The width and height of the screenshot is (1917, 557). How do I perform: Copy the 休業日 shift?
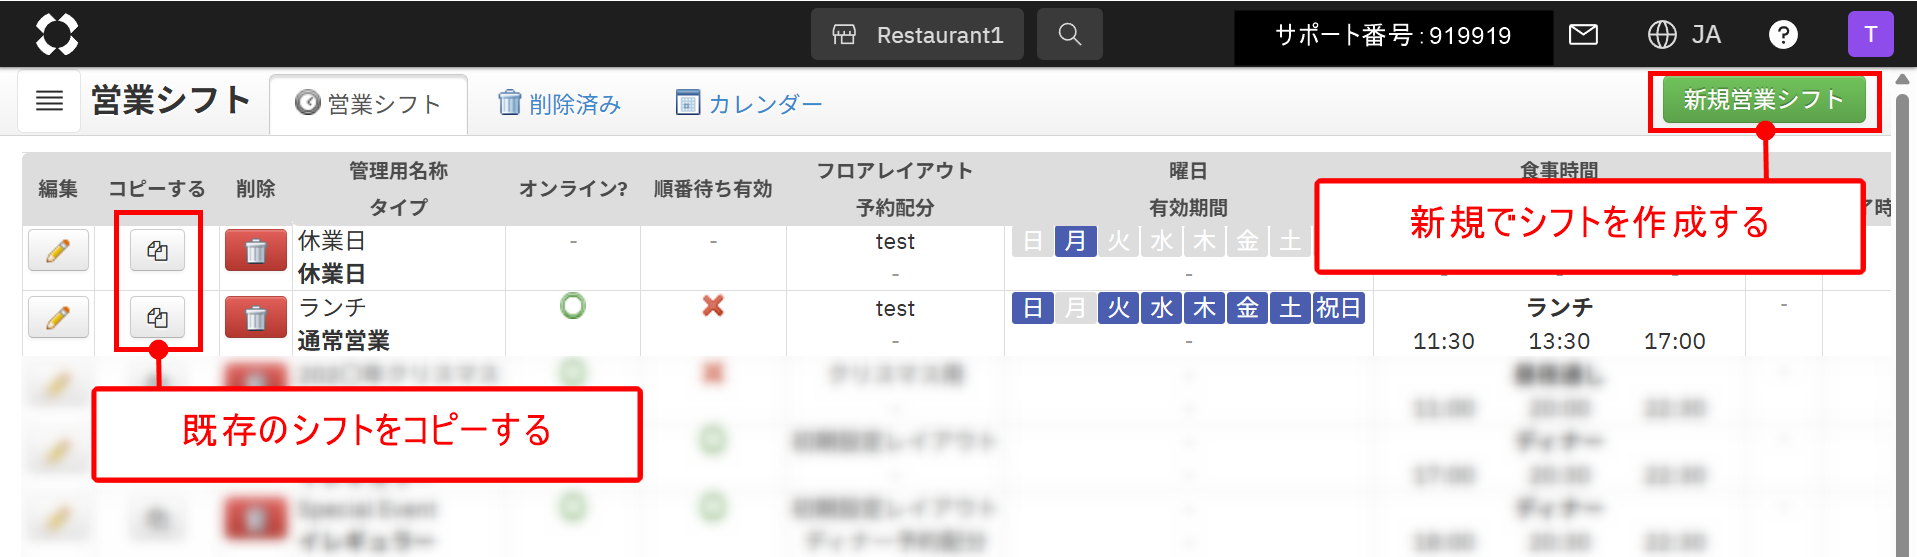pos(157,250)
